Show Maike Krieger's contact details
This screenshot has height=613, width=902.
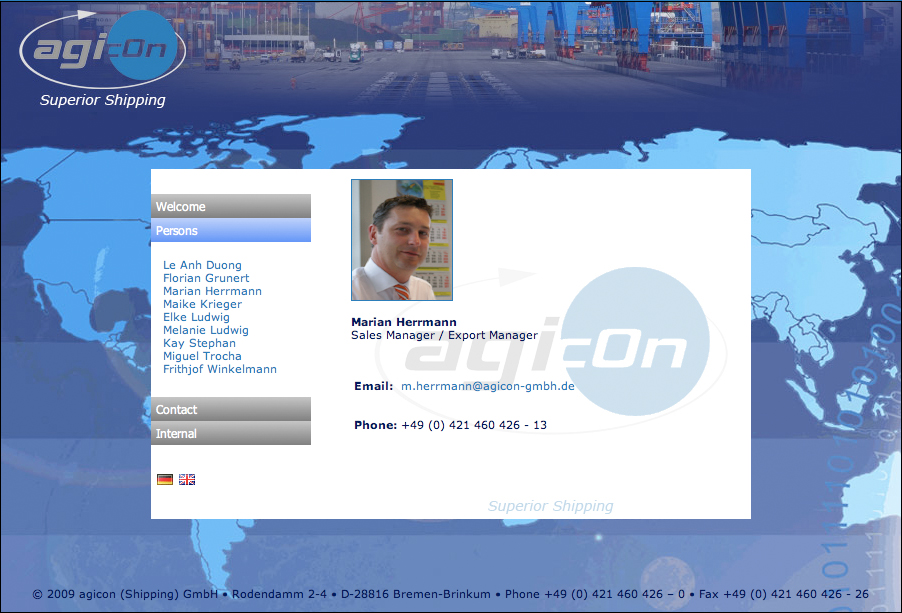pos(202,305)
